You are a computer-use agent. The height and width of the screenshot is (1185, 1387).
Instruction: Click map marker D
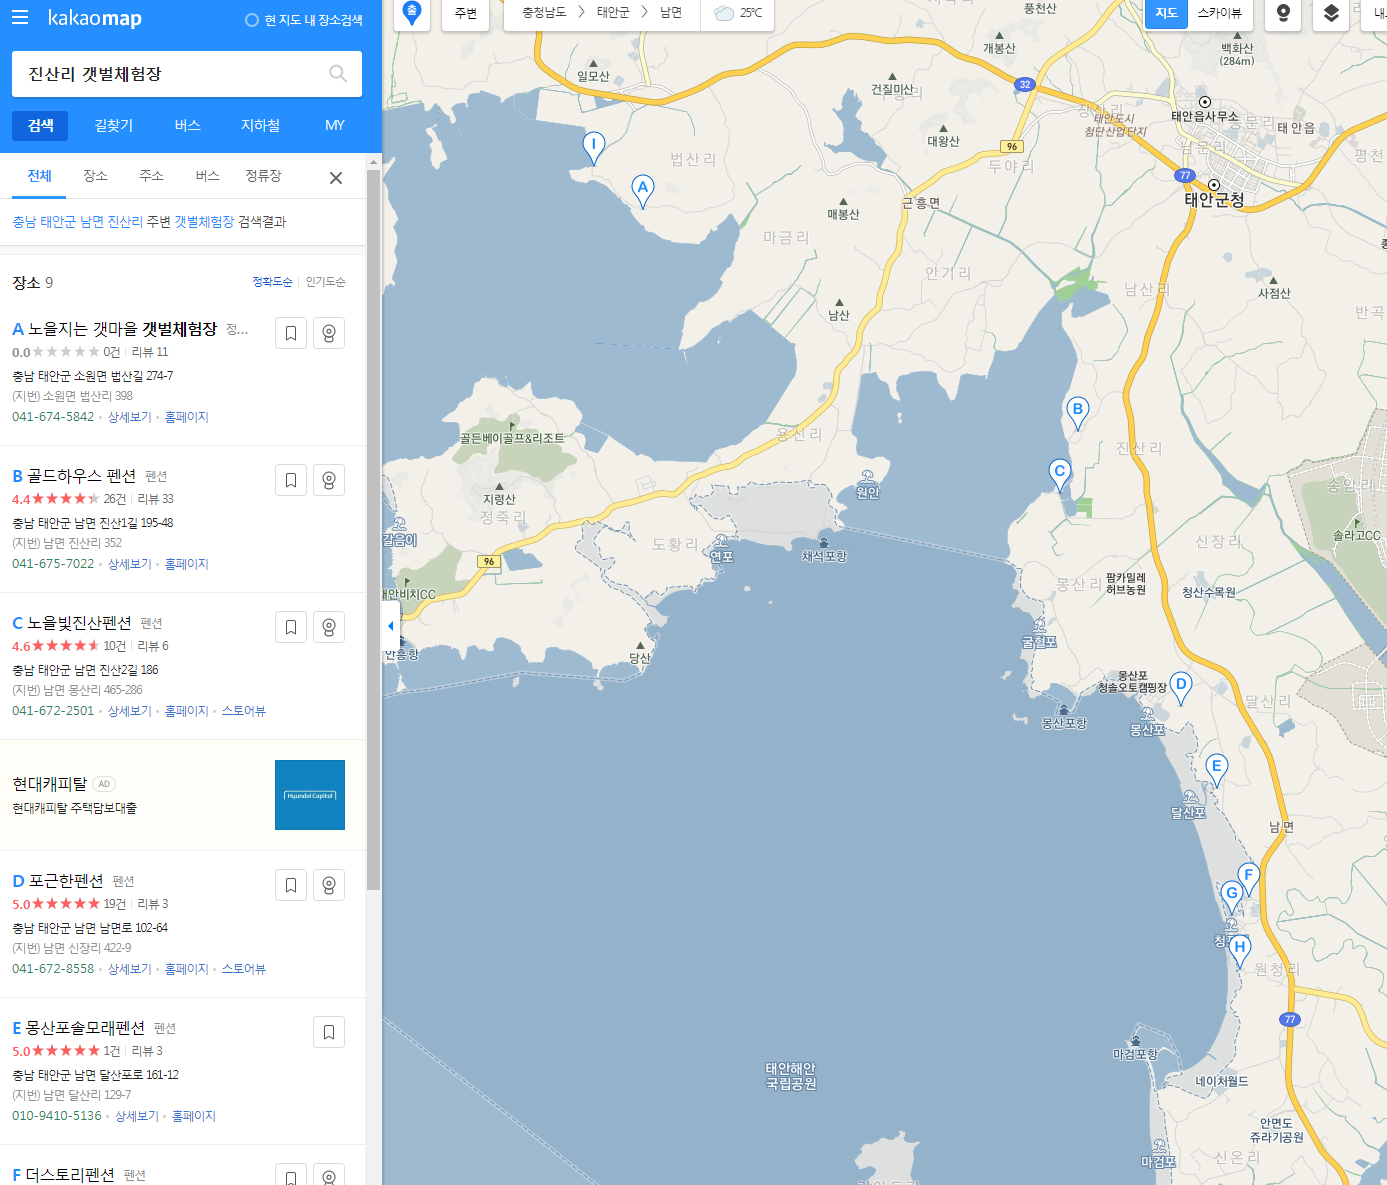pos(1181,688)
